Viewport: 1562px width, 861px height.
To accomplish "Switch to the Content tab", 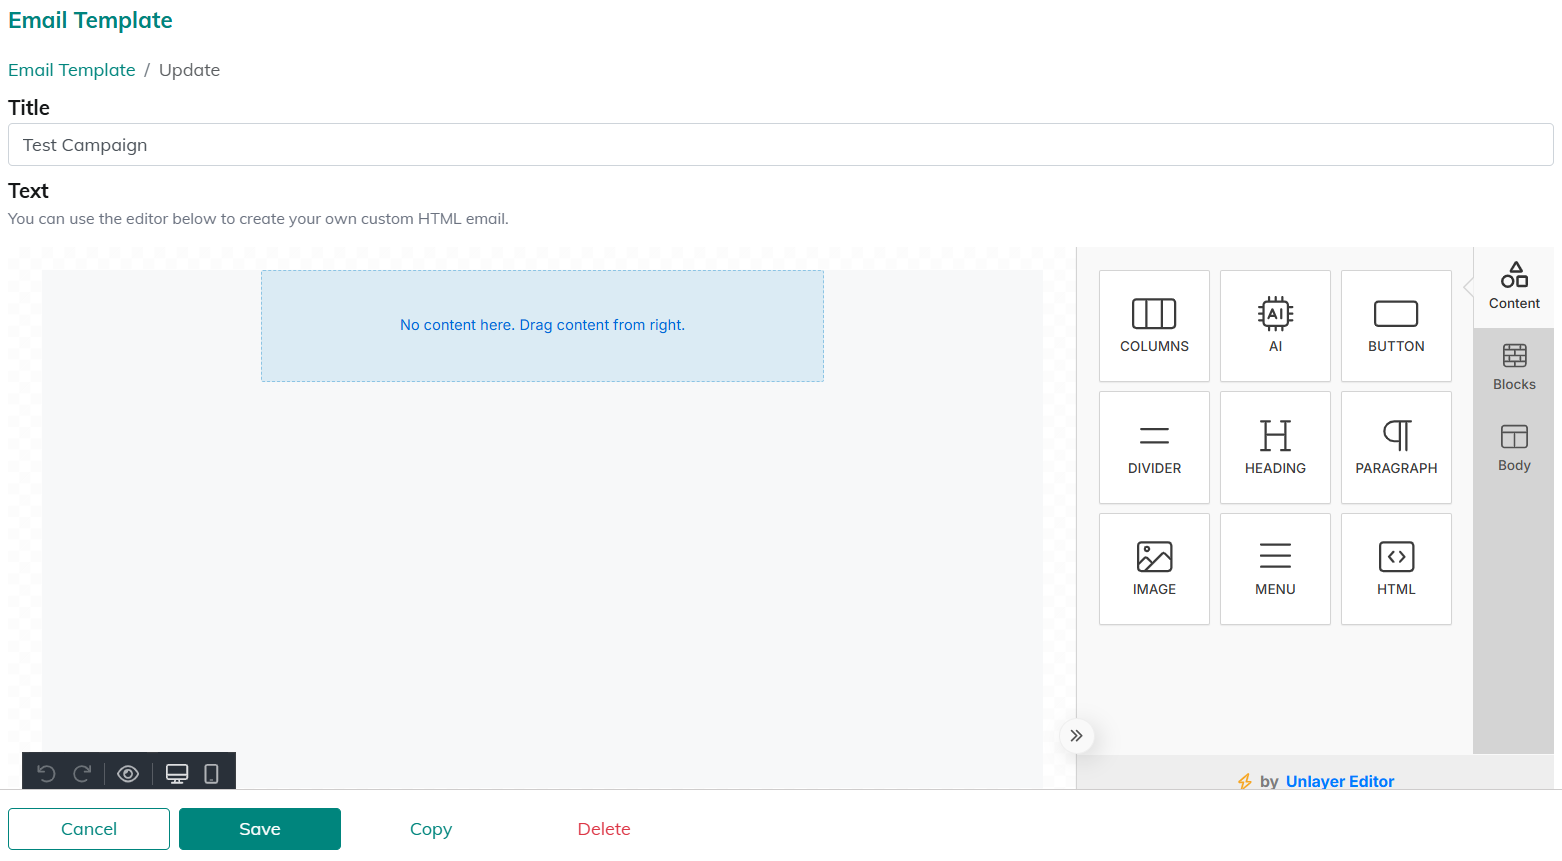I will click(1514, 287).
